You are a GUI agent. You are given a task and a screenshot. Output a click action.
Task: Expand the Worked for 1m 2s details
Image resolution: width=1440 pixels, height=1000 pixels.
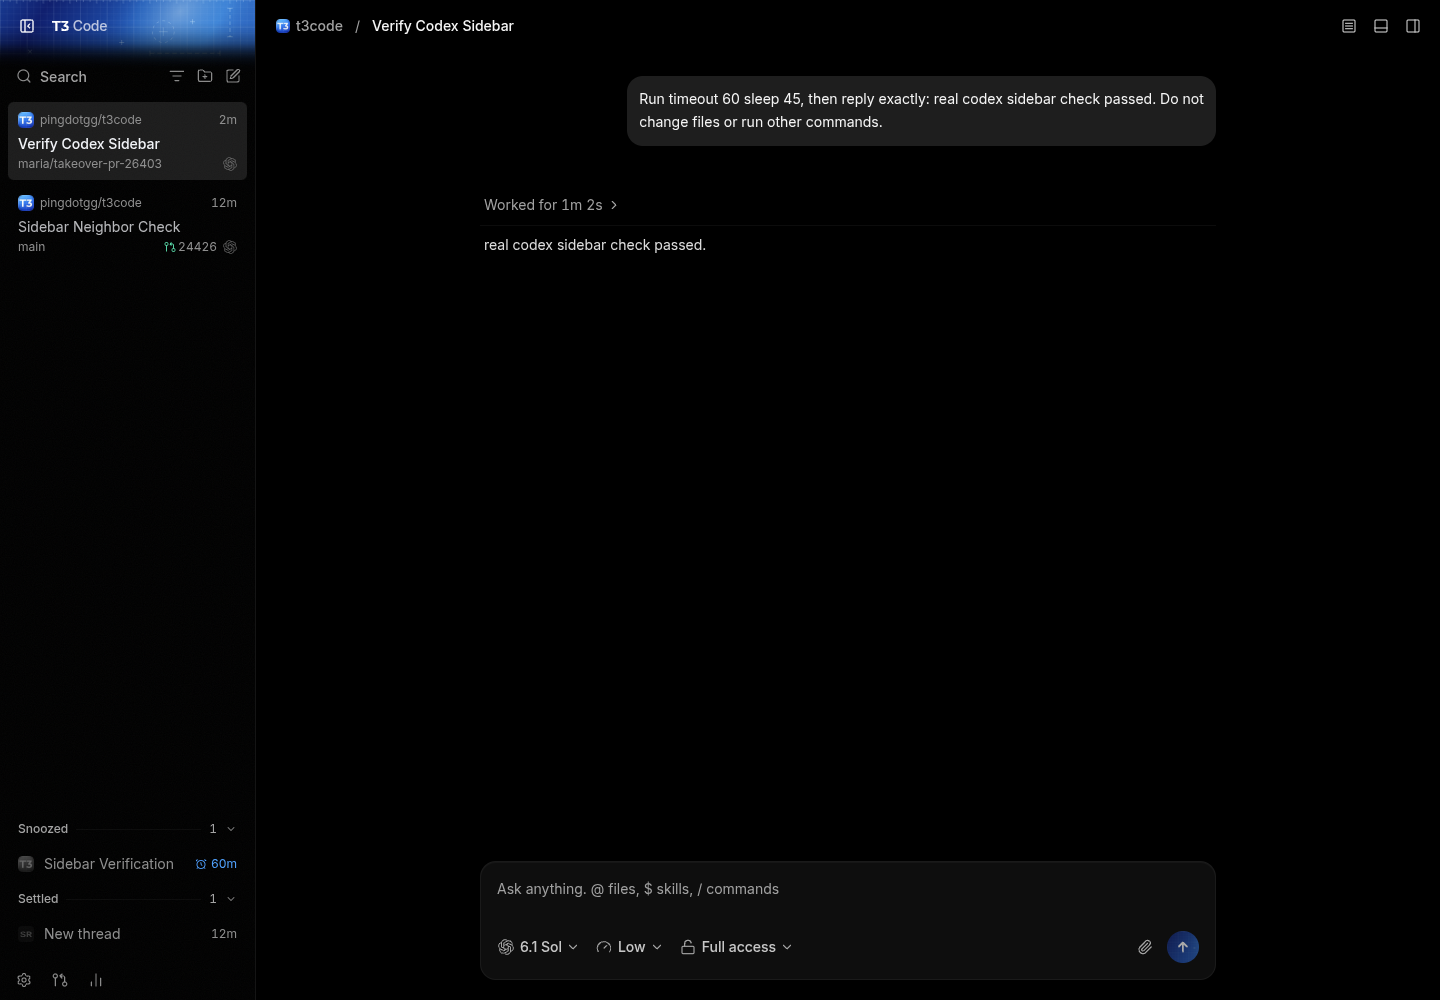tap(551, 205)
